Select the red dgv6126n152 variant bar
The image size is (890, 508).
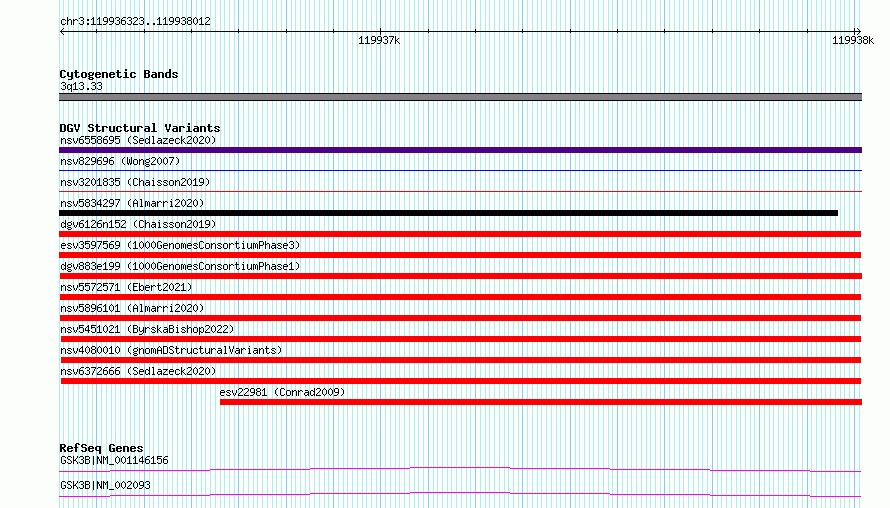click(460, 234)
